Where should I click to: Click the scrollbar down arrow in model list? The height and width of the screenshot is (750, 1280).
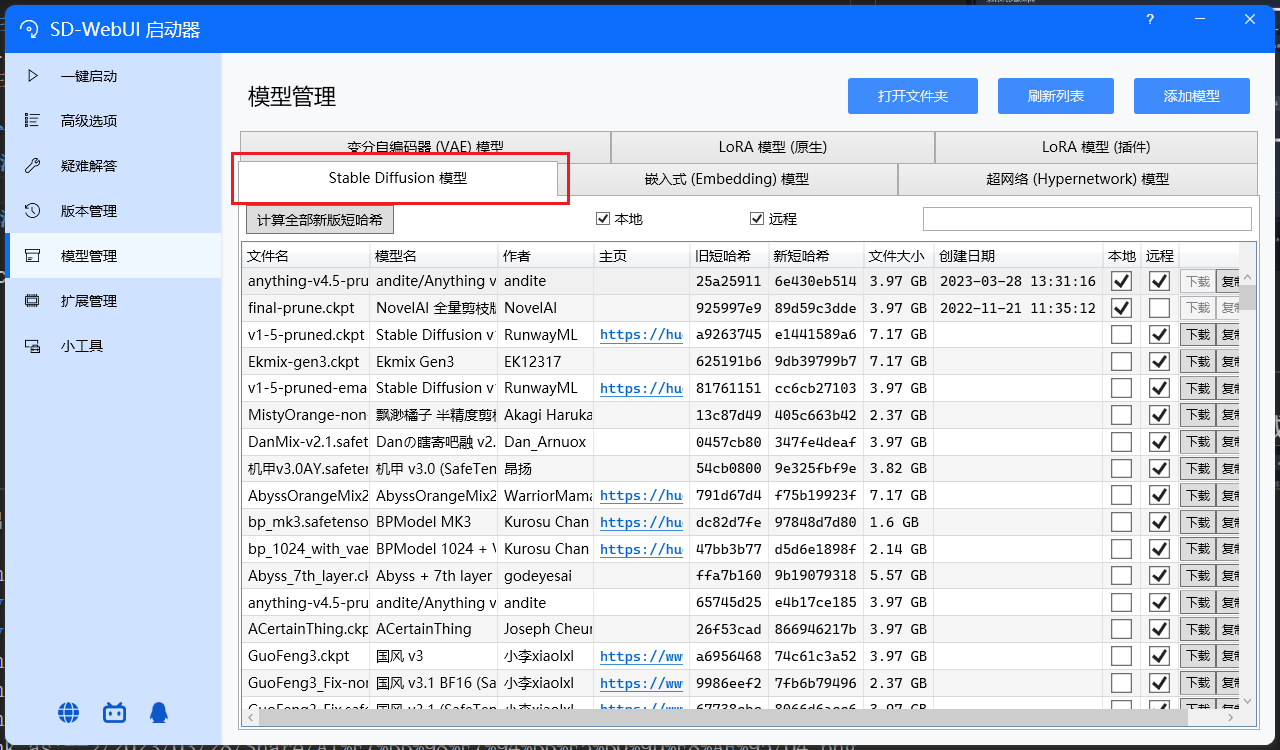(1248, 701)
